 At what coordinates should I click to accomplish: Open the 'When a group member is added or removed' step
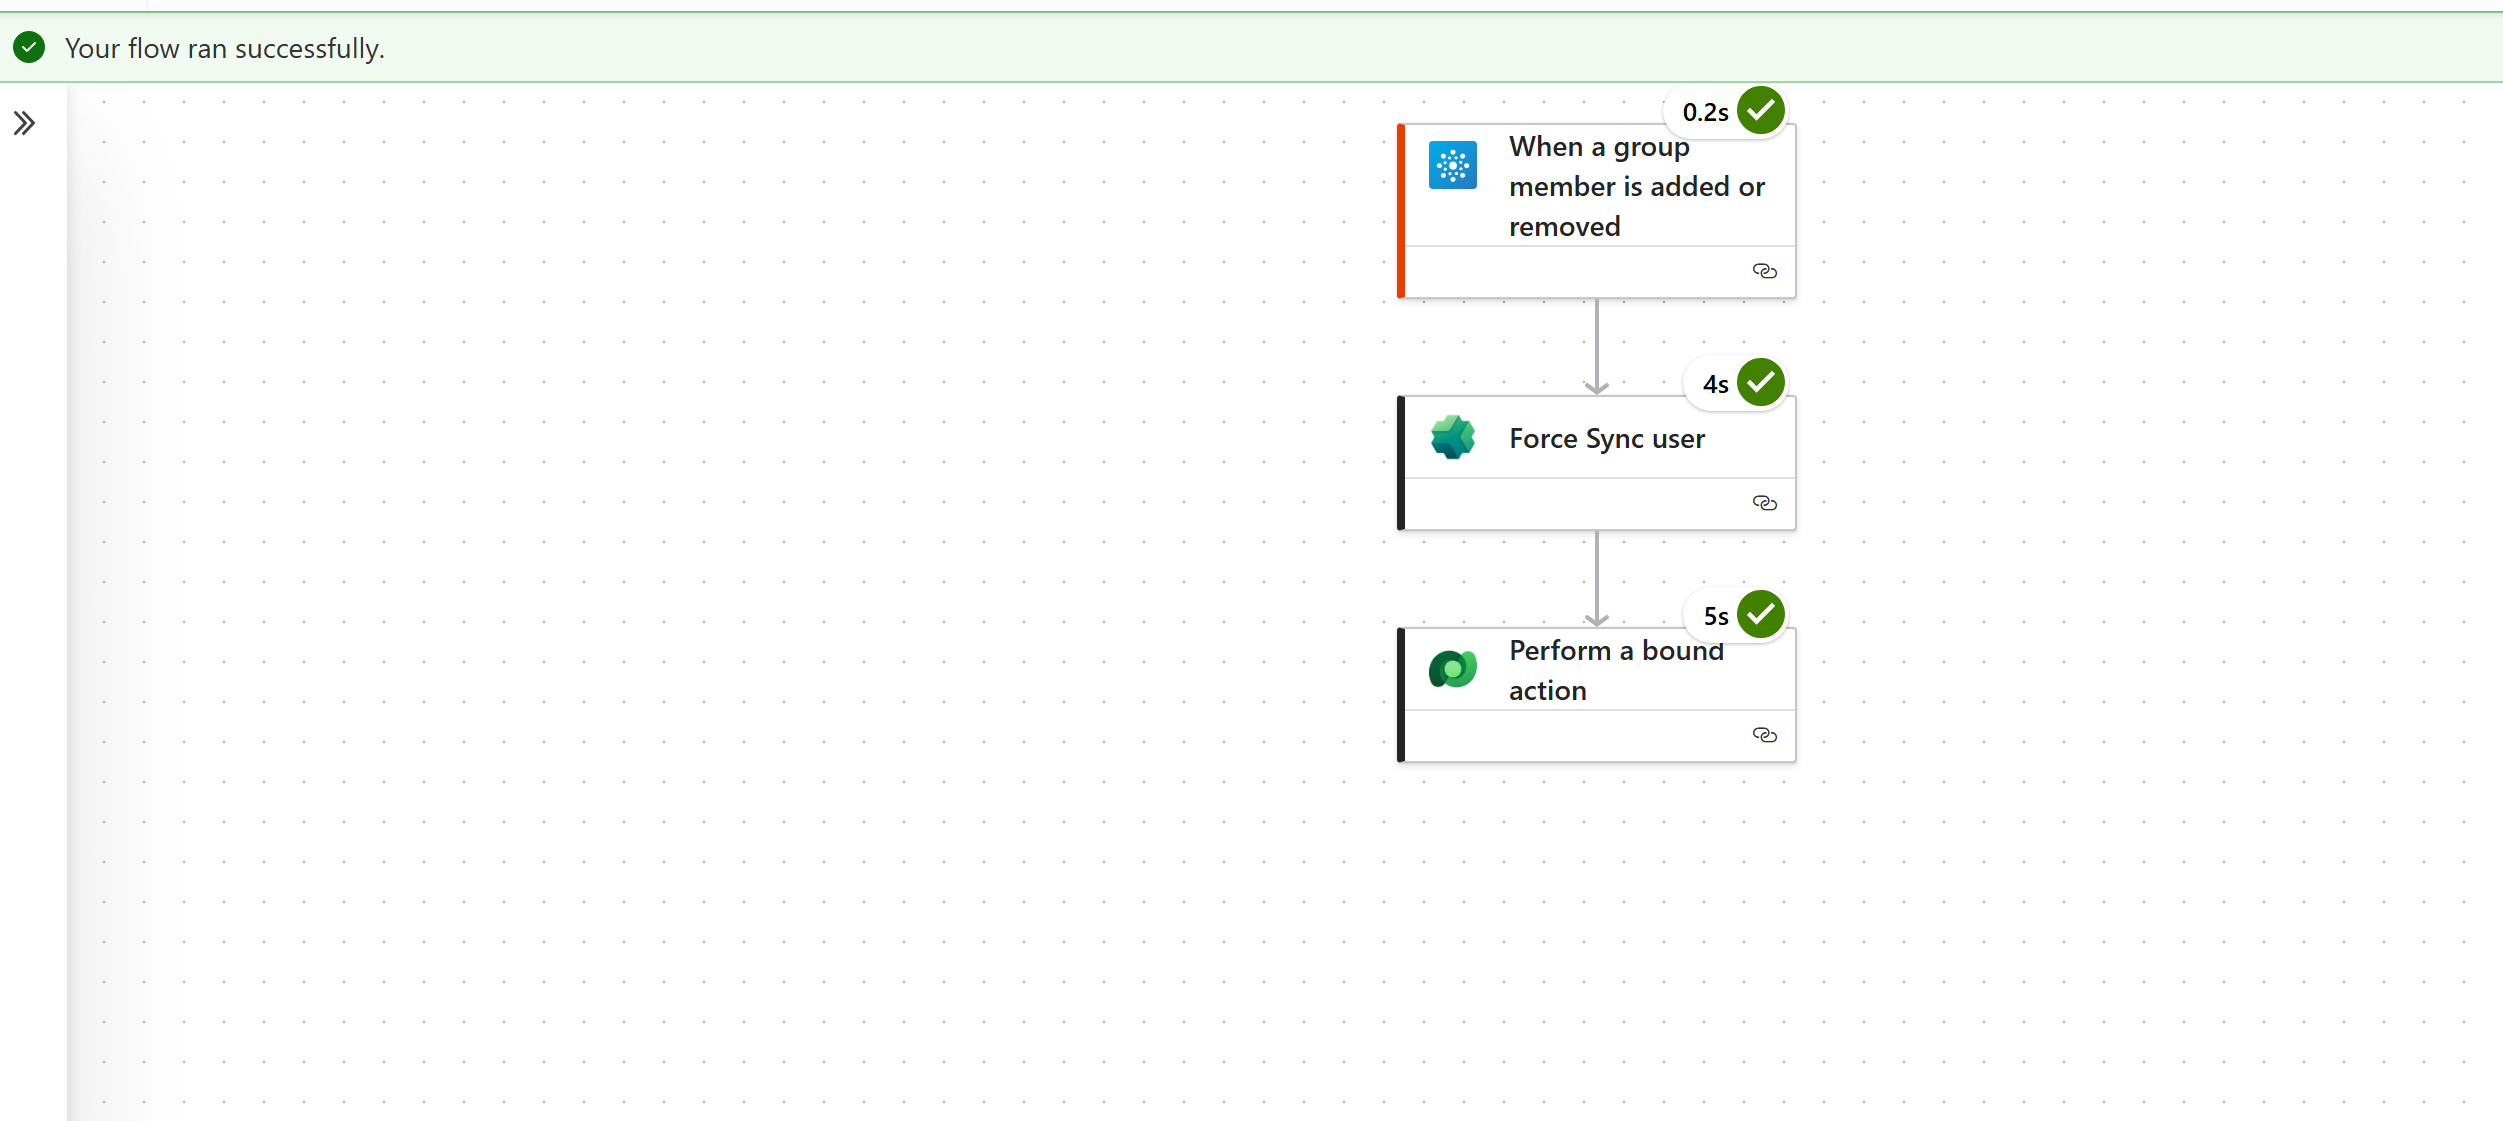pyautogui.click(x=1636, y=187)
